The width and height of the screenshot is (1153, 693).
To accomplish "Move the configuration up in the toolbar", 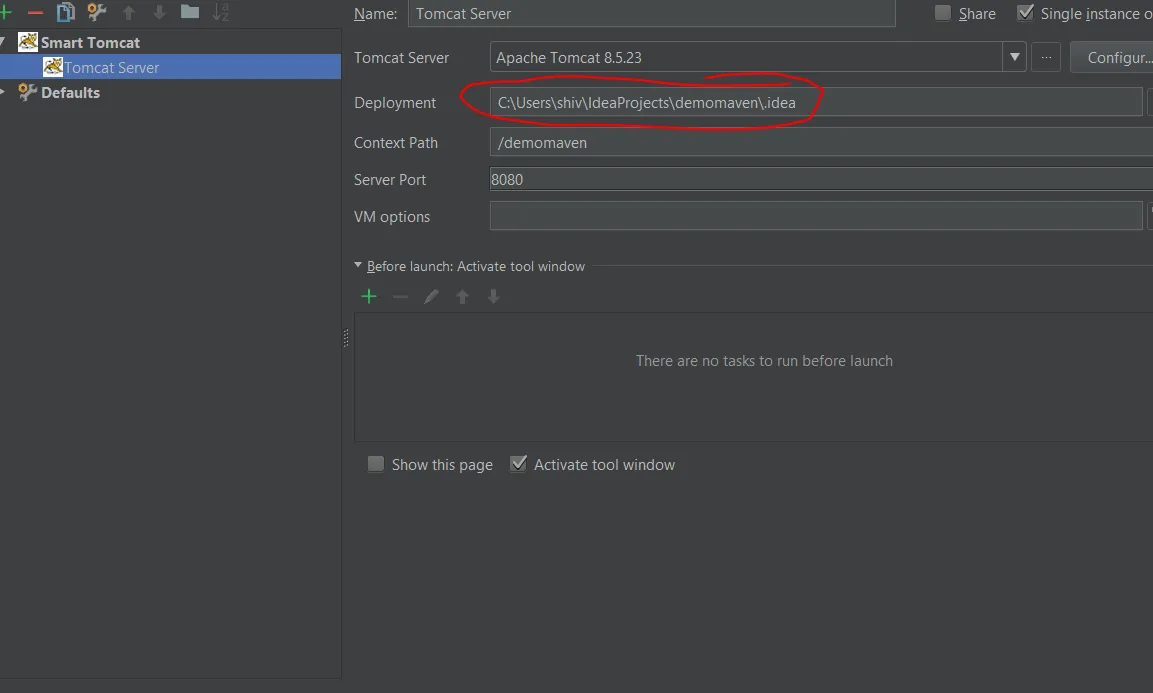I will pyautogui.click(x=129, y=12).
